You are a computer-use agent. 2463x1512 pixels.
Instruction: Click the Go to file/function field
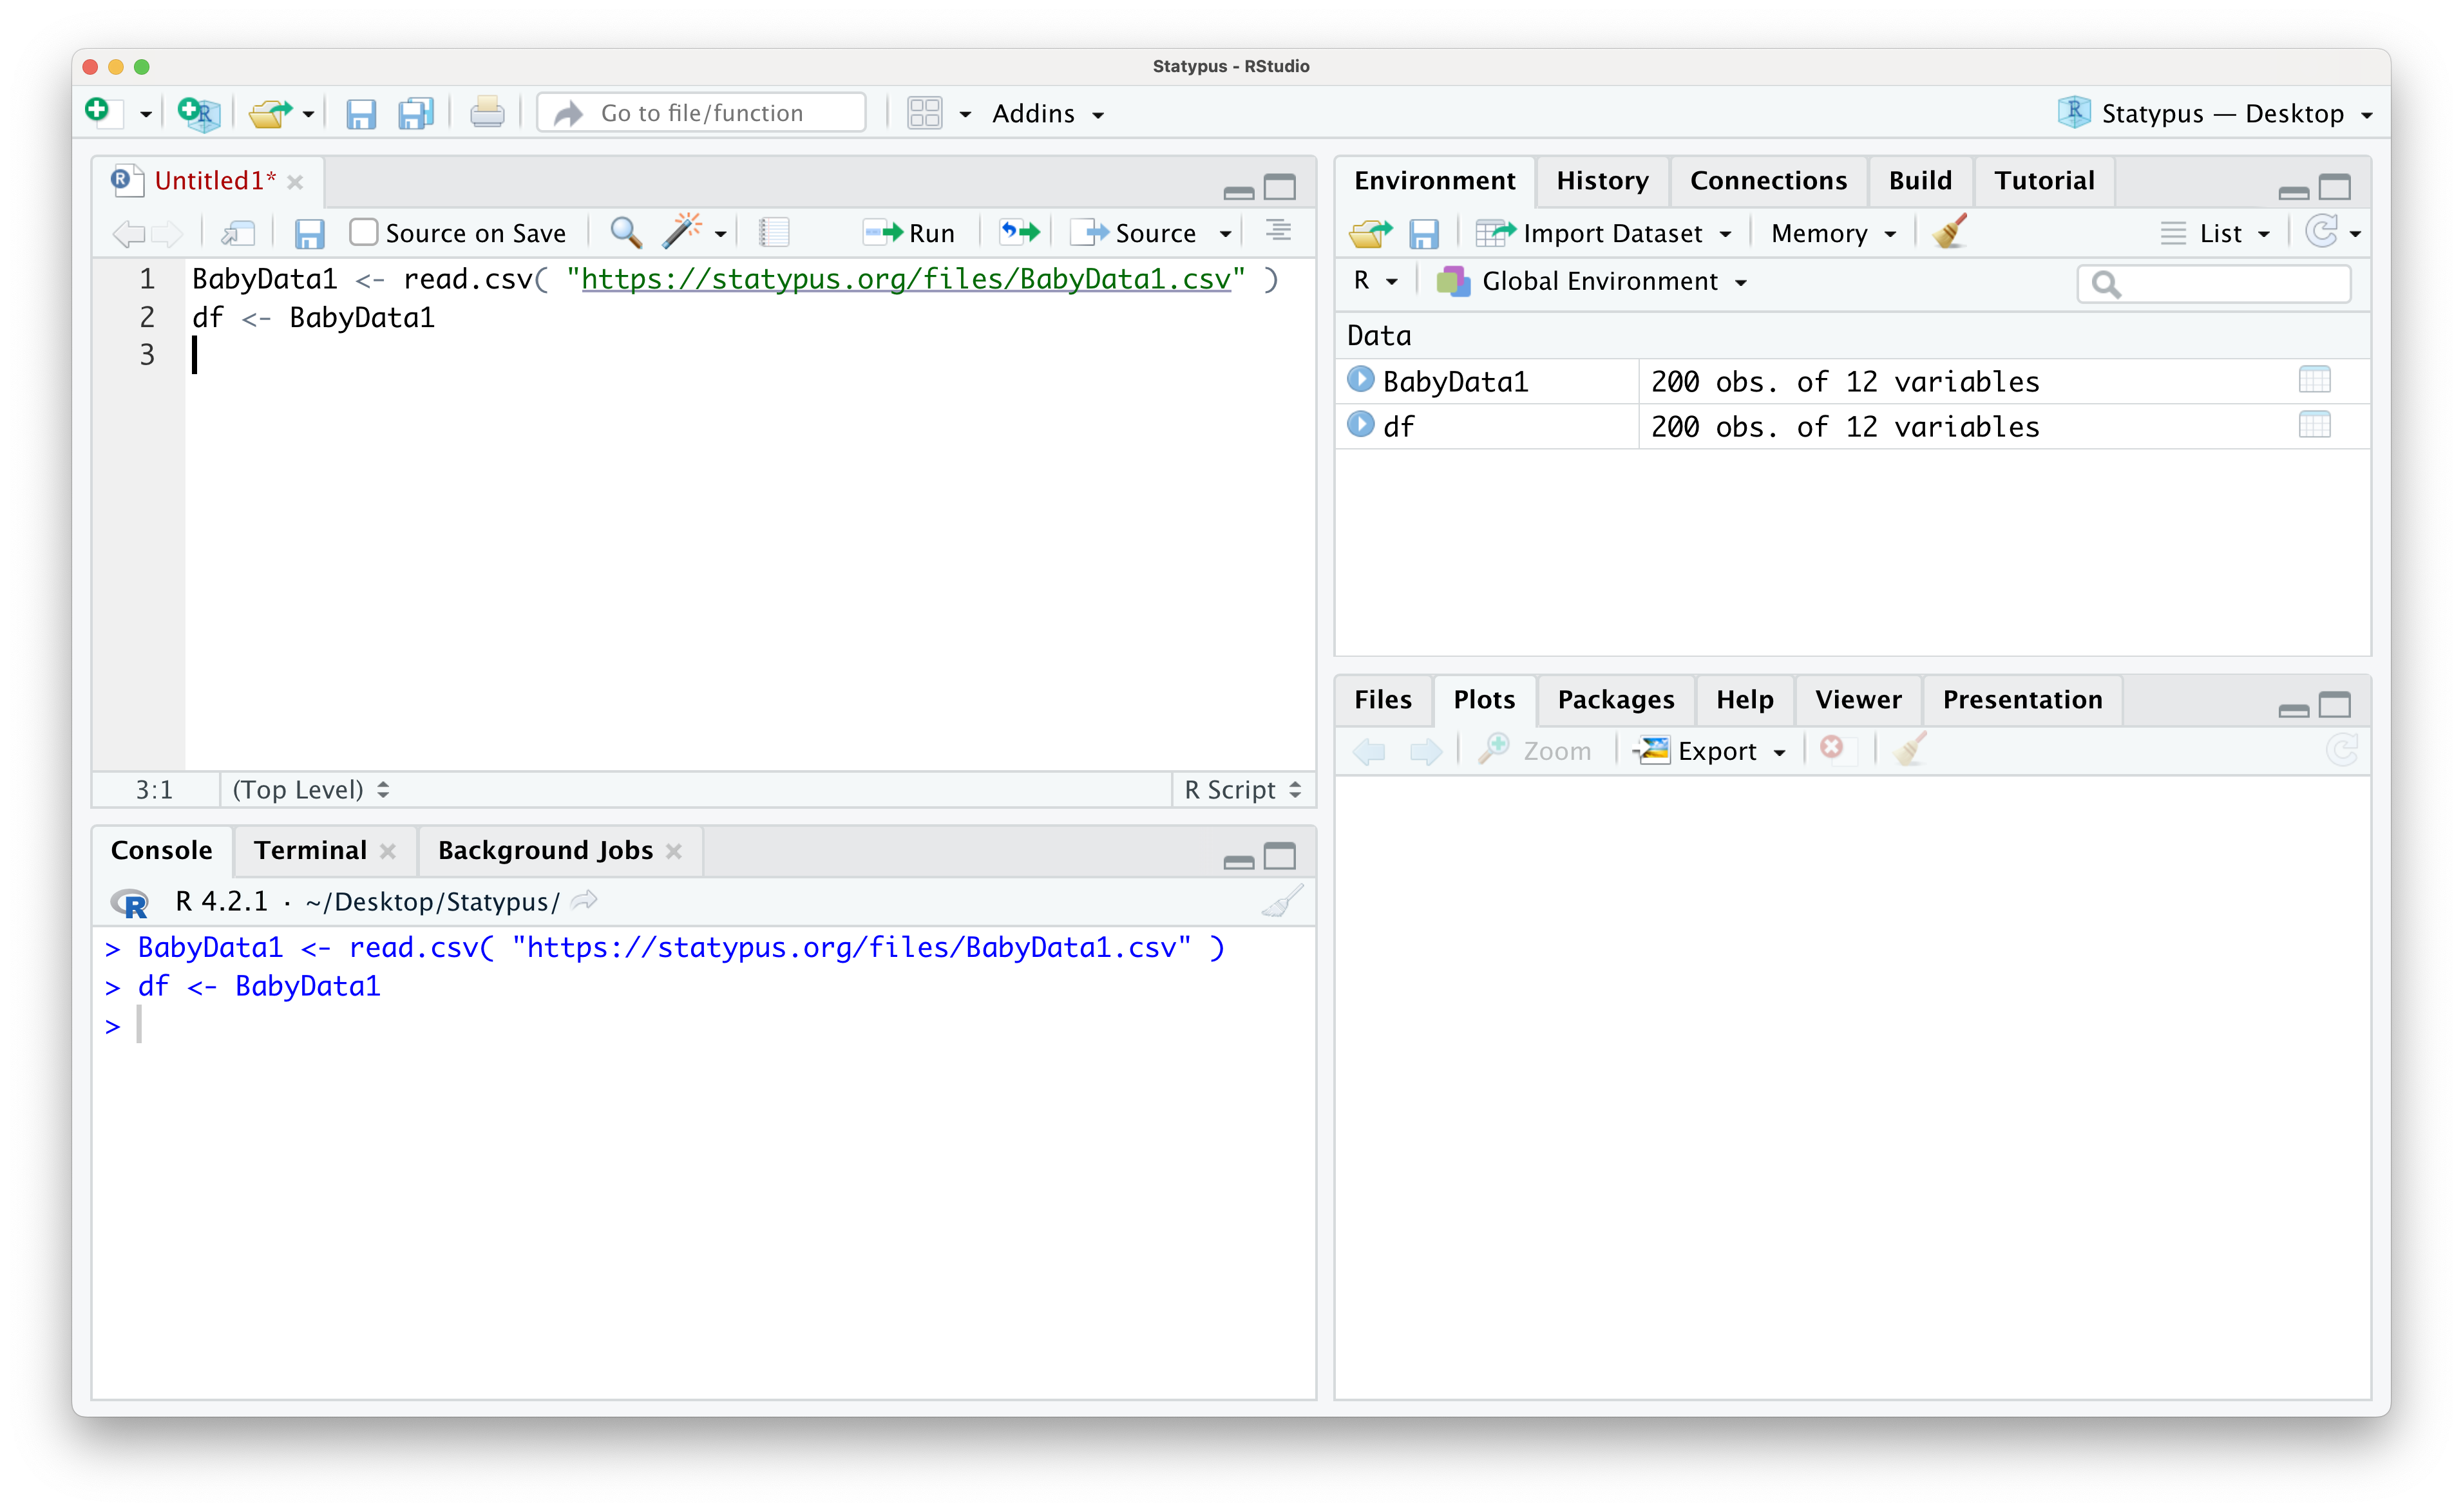coord(701,113)
